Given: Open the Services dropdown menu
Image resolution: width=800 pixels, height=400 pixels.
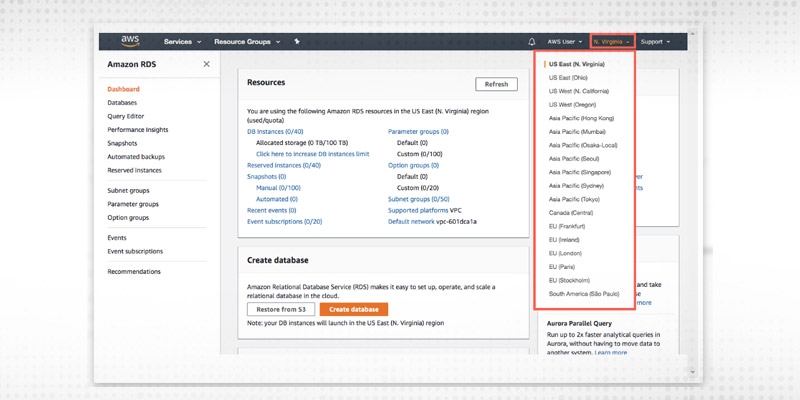Looking at the screenshot, I should point(183,42).
